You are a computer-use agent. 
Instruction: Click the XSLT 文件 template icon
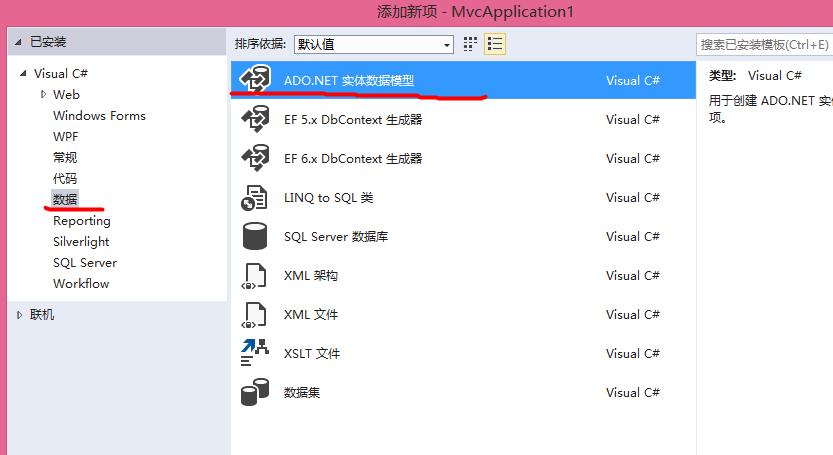[255, 353]
